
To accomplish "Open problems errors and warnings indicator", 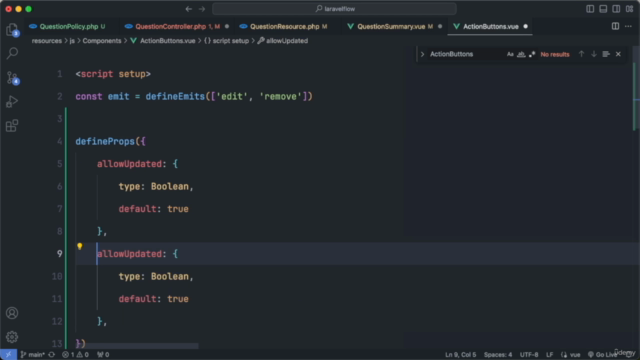I will pos(75,354).
